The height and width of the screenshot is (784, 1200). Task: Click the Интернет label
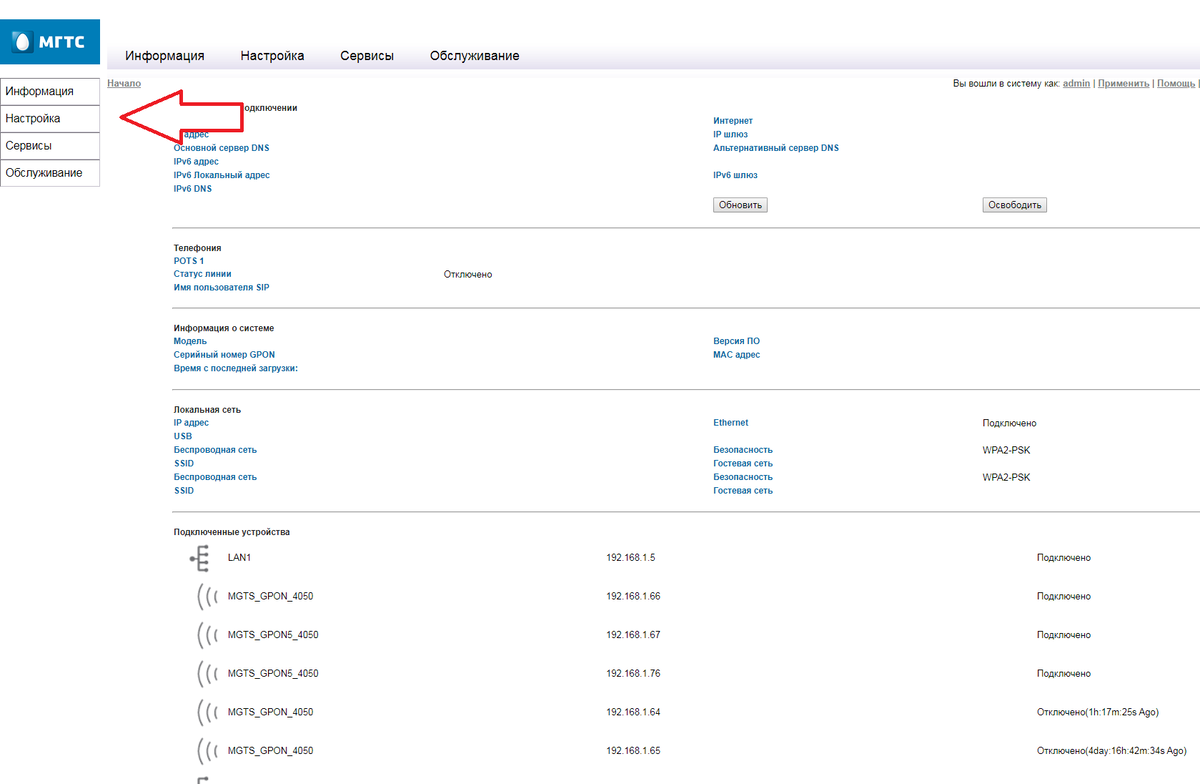pos(733,121)
